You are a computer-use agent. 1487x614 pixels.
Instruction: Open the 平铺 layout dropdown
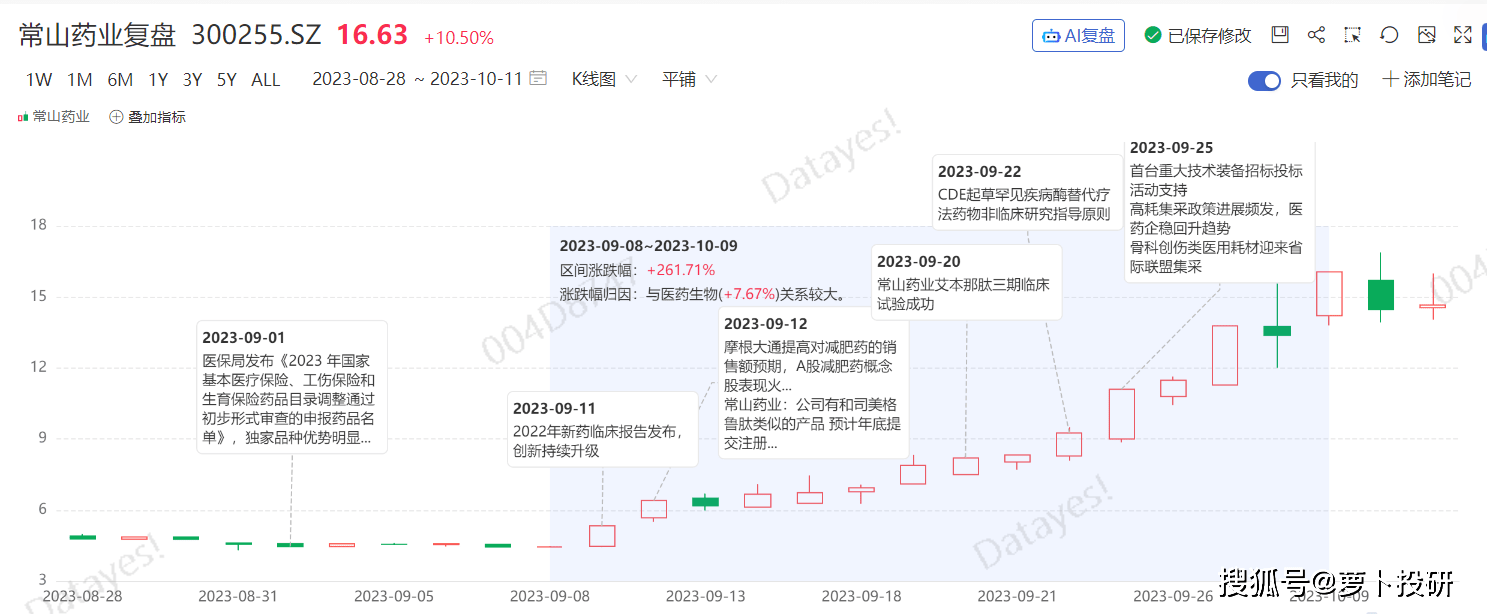[x=689, y=79]
